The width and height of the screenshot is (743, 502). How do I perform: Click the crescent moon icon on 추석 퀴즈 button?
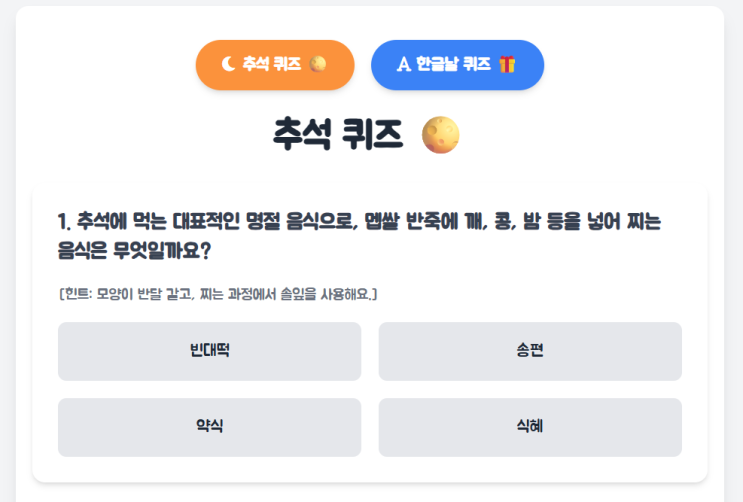(228, 65)
